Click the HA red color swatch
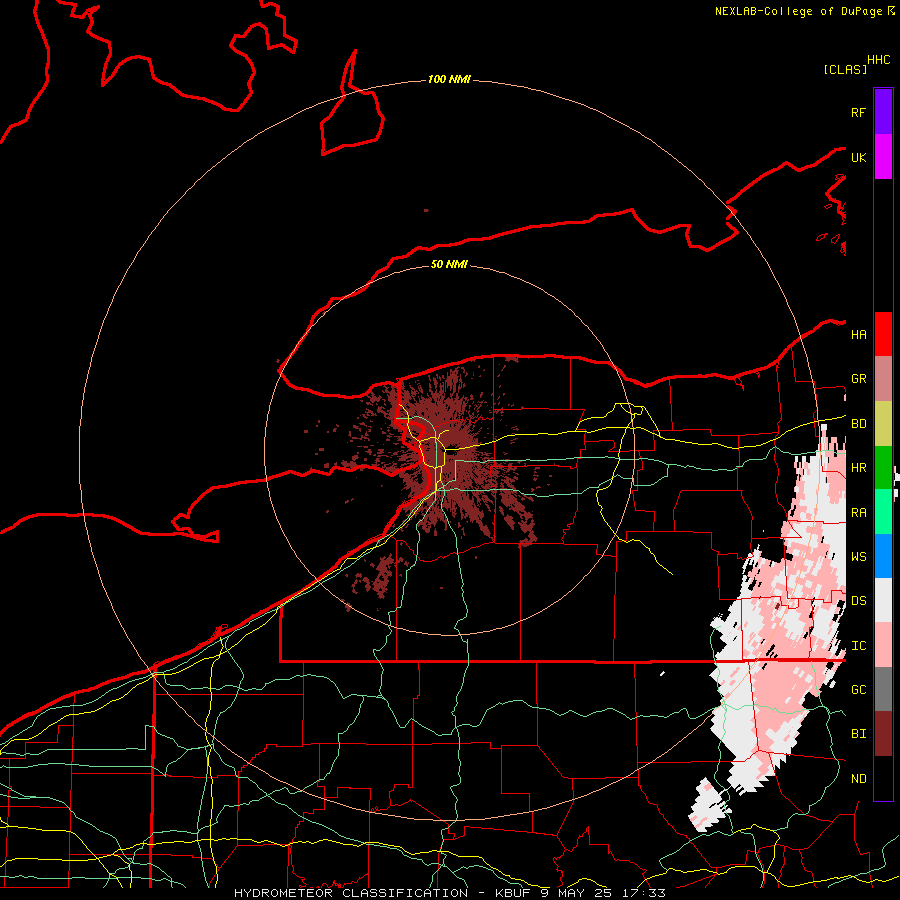This screenshot has width=900, height=900. [883, 334]
